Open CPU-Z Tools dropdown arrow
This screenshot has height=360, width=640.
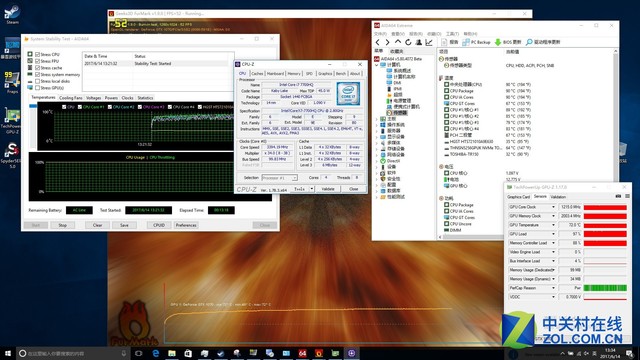click(x=312, y=189)
